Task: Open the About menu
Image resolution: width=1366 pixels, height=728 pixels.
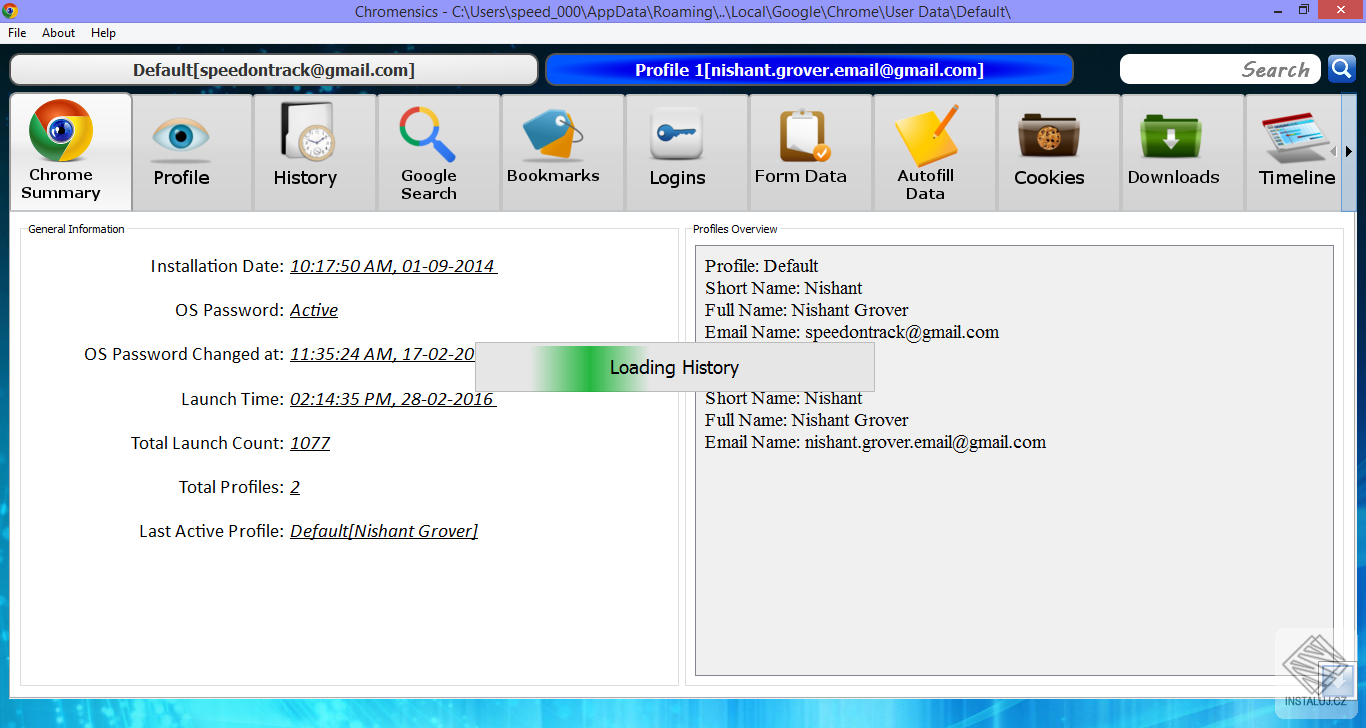Action: tap(59, 33)
